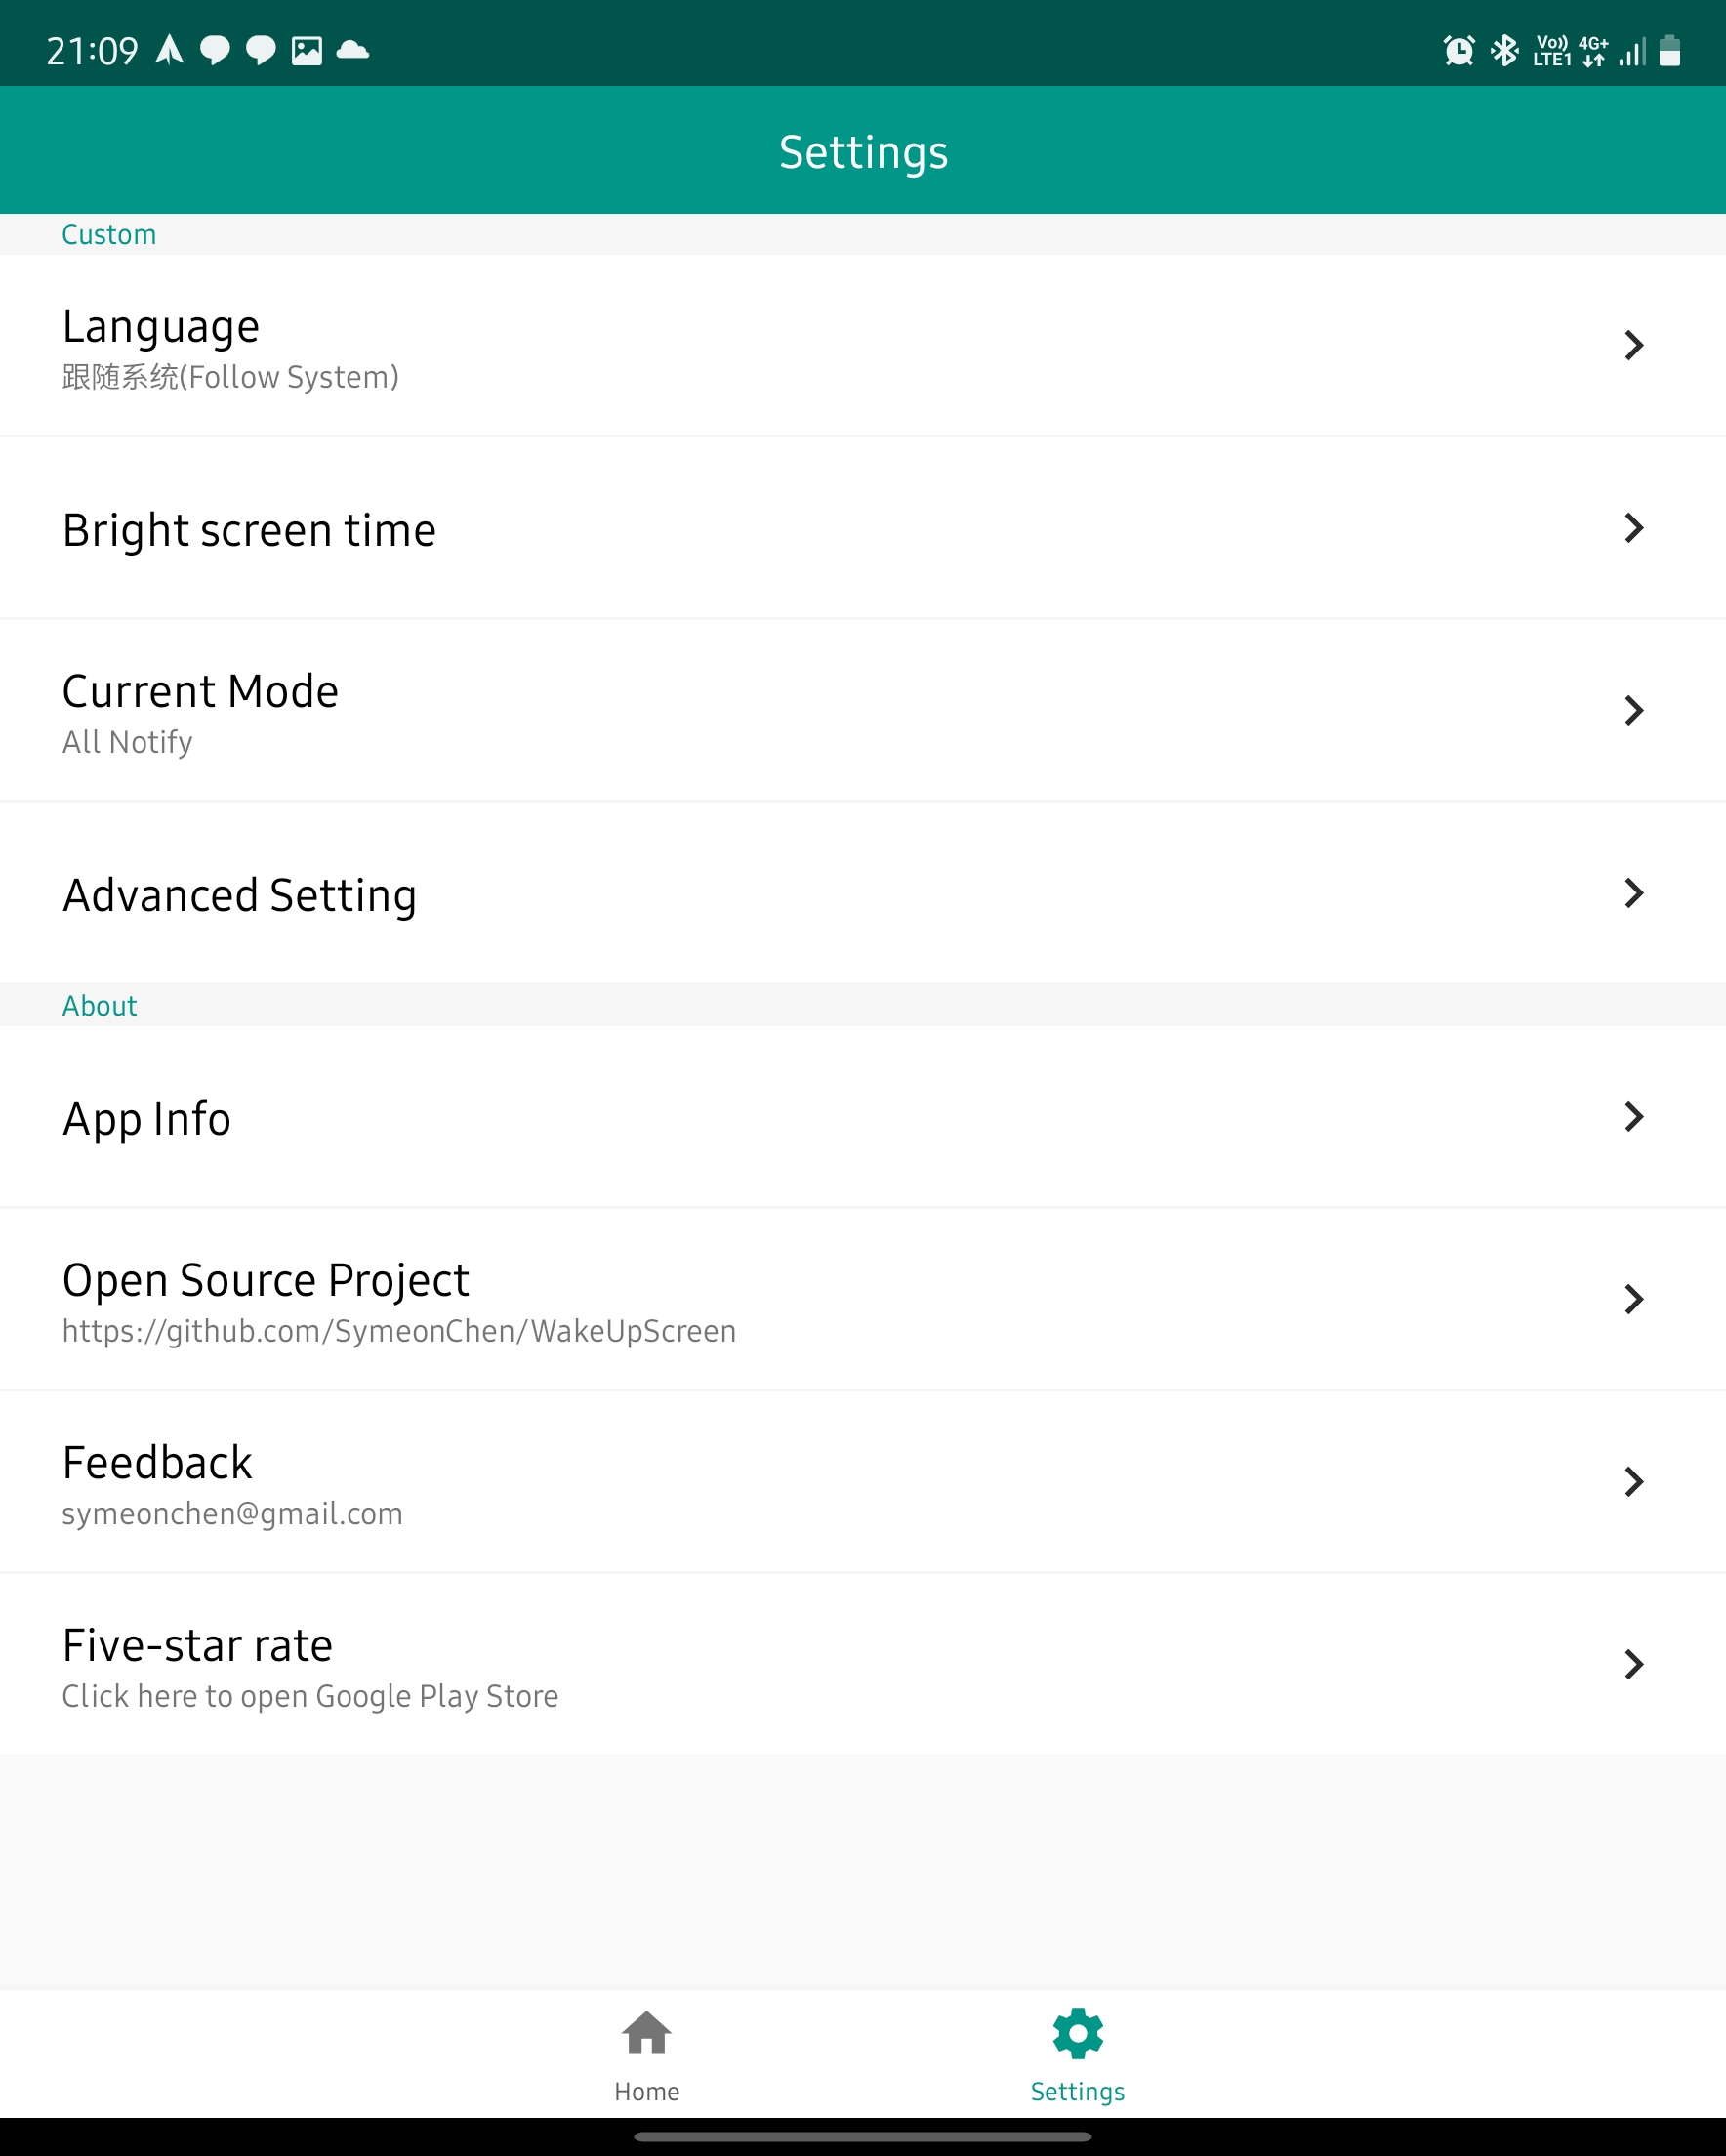Tap the battery icon in status bar
The height and width of the screenshot is (2156, 1726).
[x=1670, y=50]
